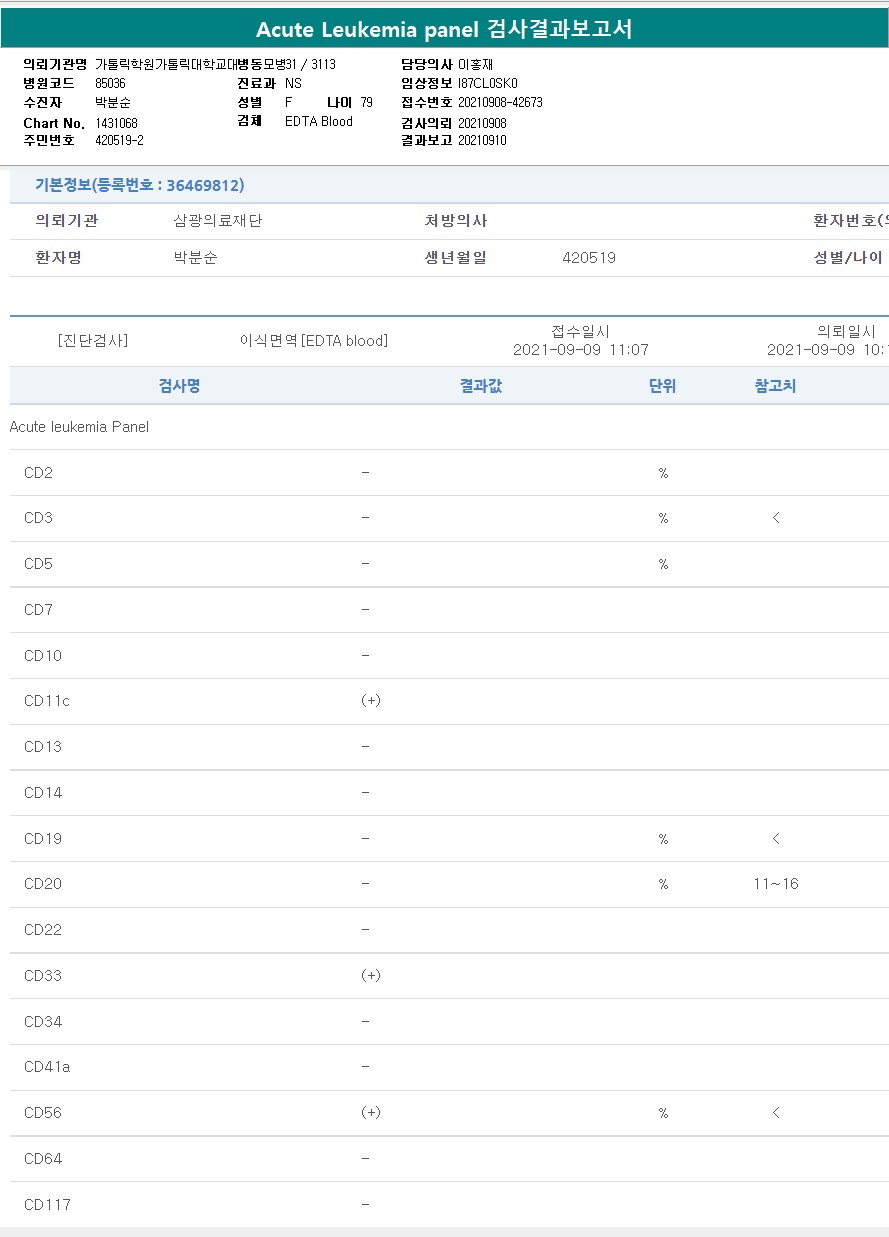Viewport: 889px width, 1237px height.
Task: Click the CD5 test name
Action: [38, 564]
